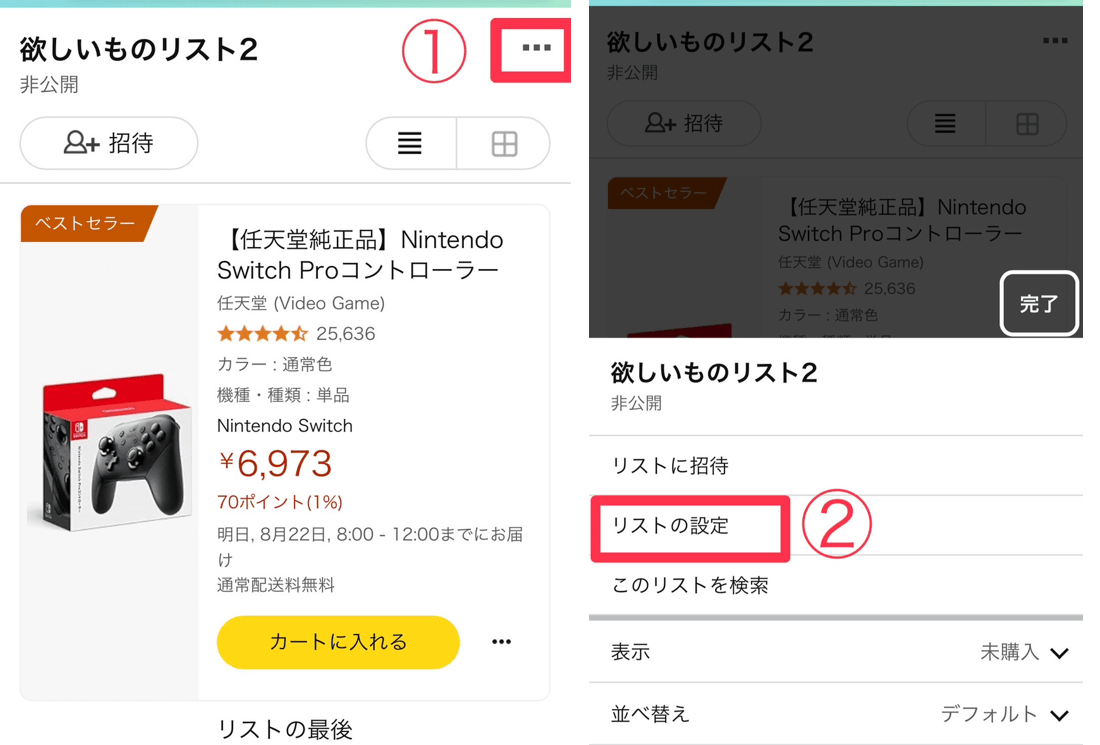Open the Nintendo Switch Proコントローラー product title
1100x745 pixels.
[x=360, y=255]
